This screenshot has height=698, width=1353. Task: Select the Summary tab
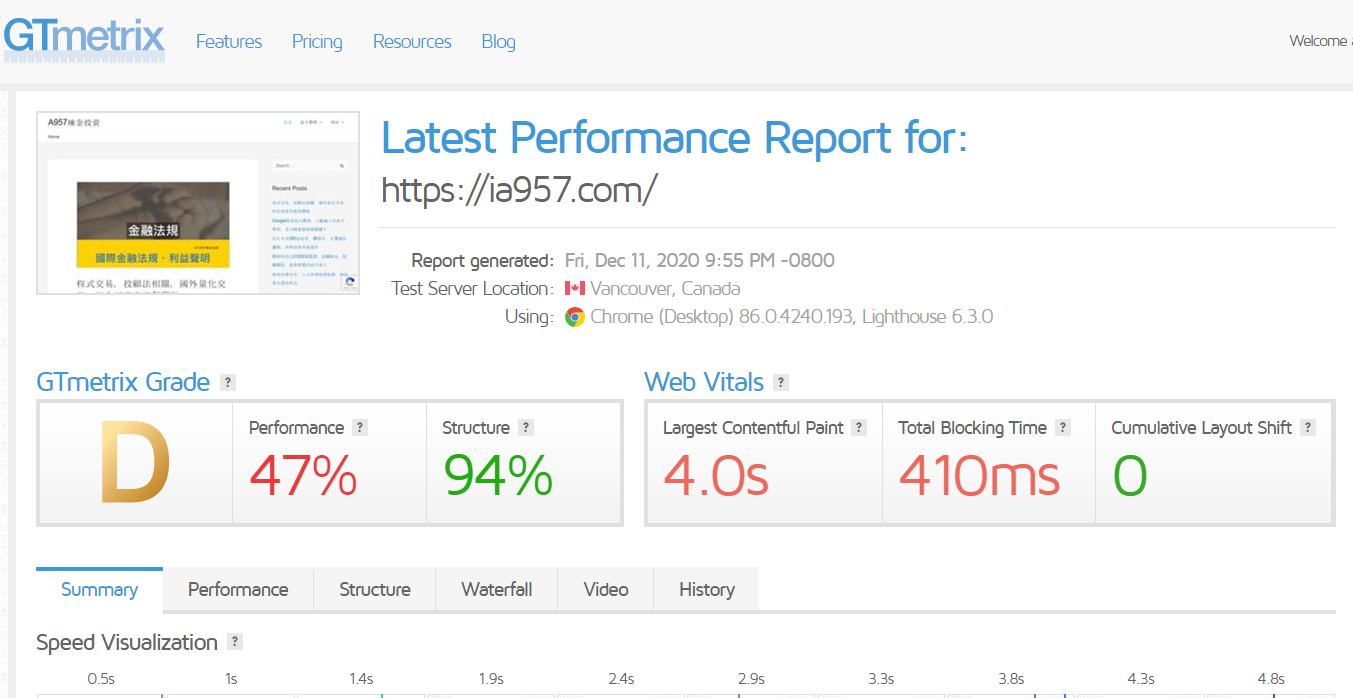click(99, 589)
